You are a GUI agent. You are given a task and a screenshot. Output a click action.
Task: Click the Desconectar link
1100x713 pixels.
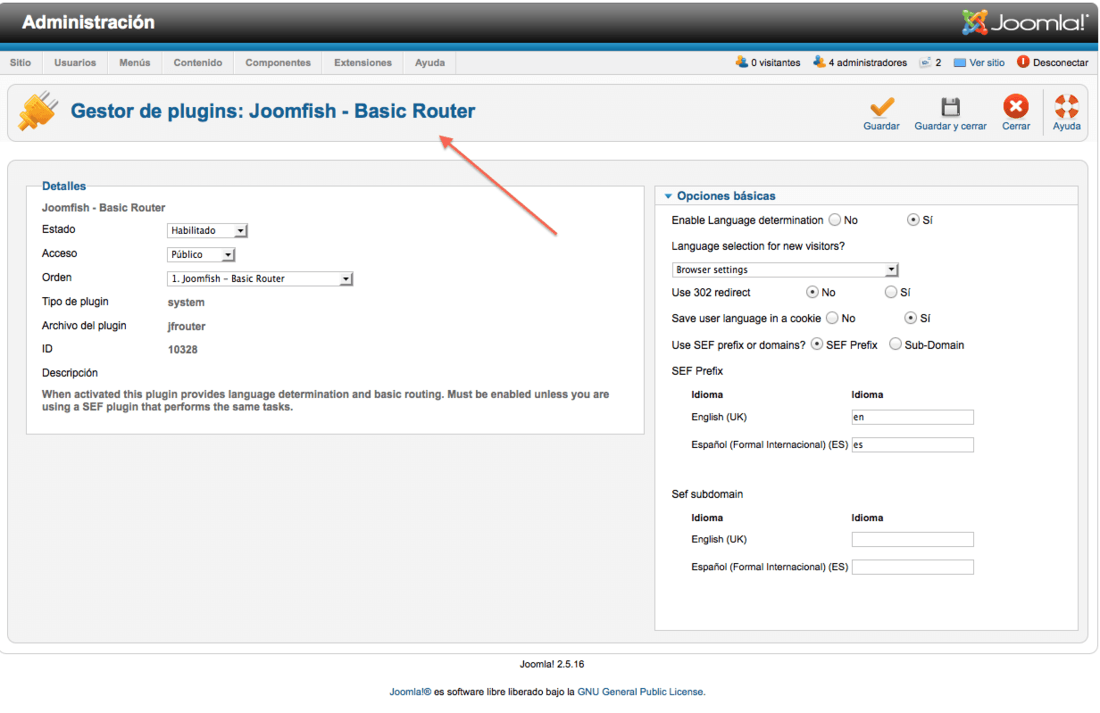tap(1061, 62)
